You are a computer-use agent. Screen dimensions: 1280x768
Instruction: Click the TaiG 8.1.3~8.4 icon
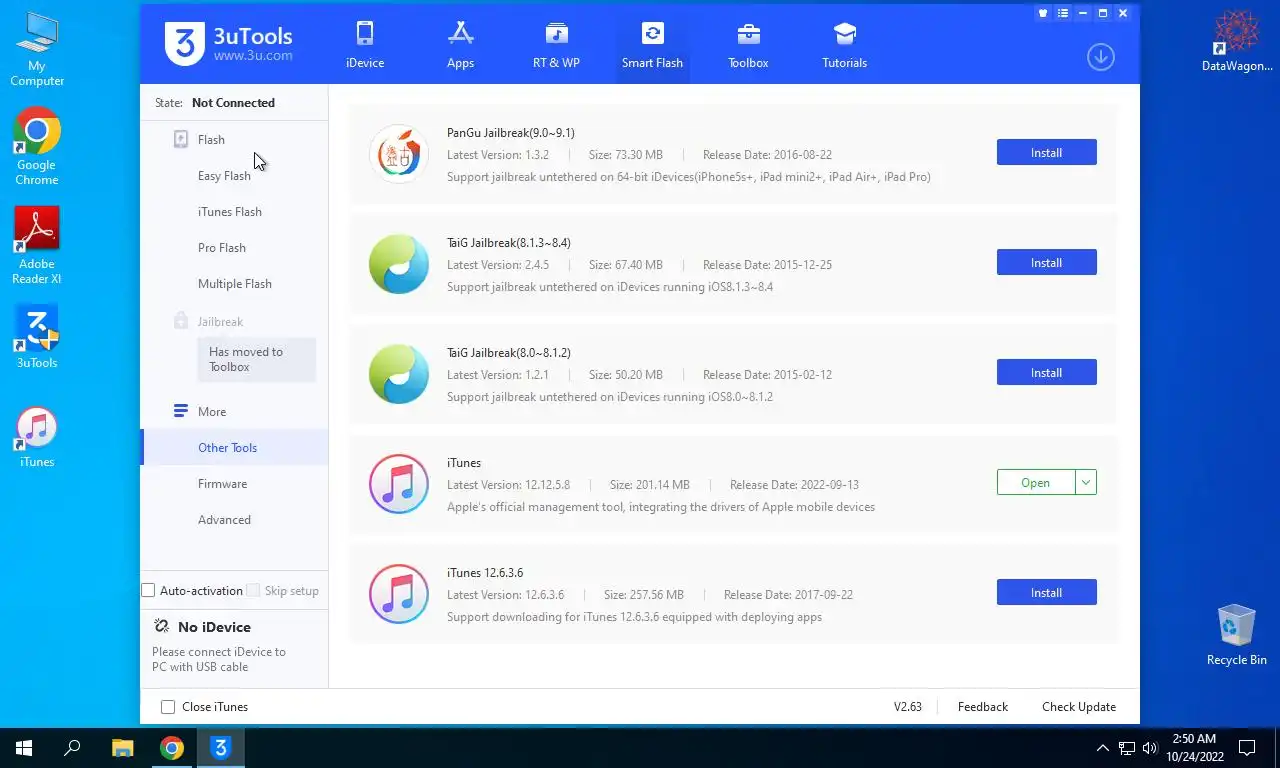[399, 264]
